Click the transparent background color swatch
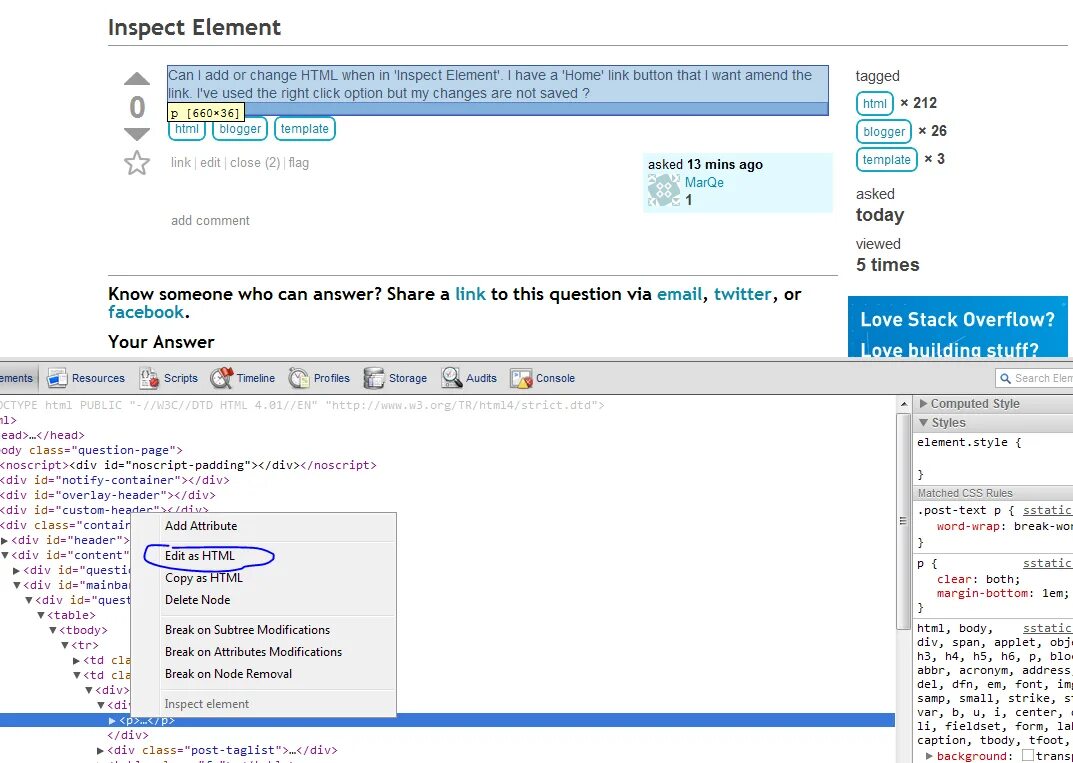The height and width of the screenshot is (763, 1073). tap(1028, 756)
